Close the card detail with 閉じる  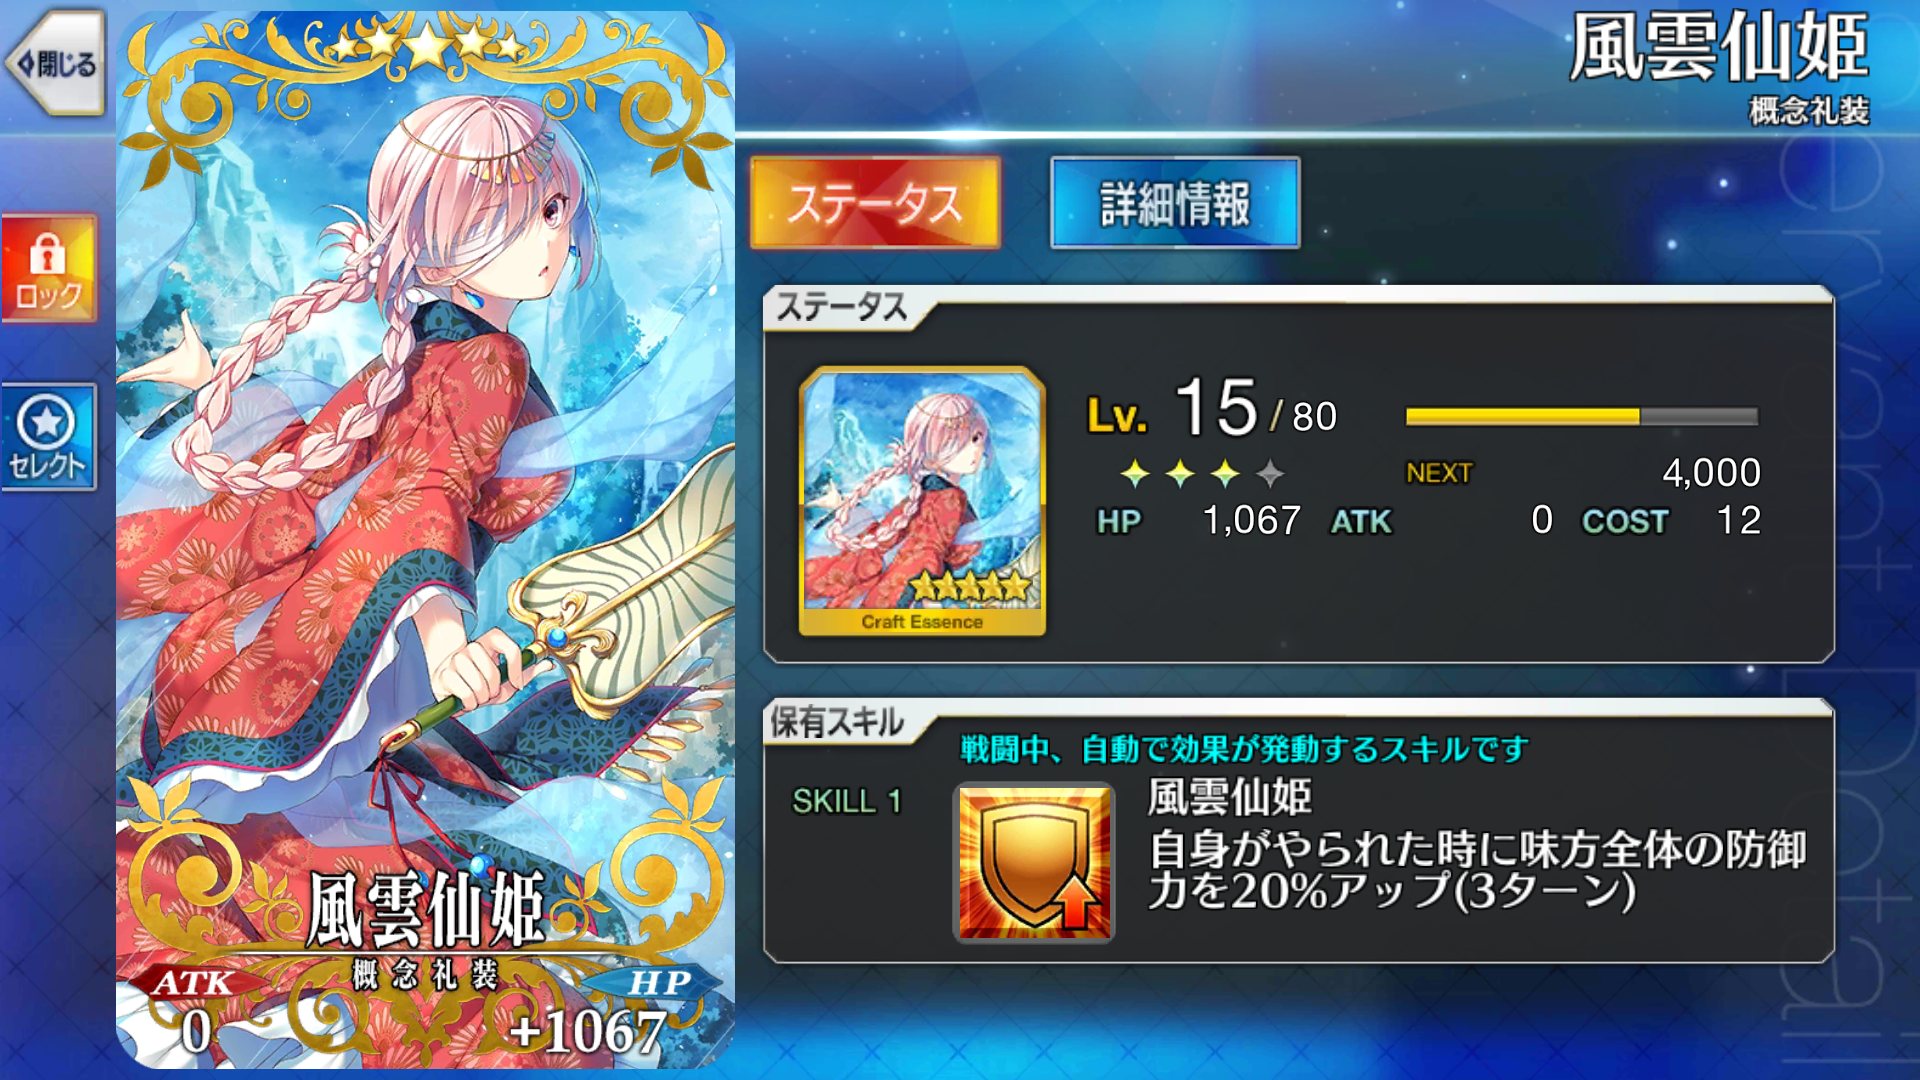(x=55, y=63)
